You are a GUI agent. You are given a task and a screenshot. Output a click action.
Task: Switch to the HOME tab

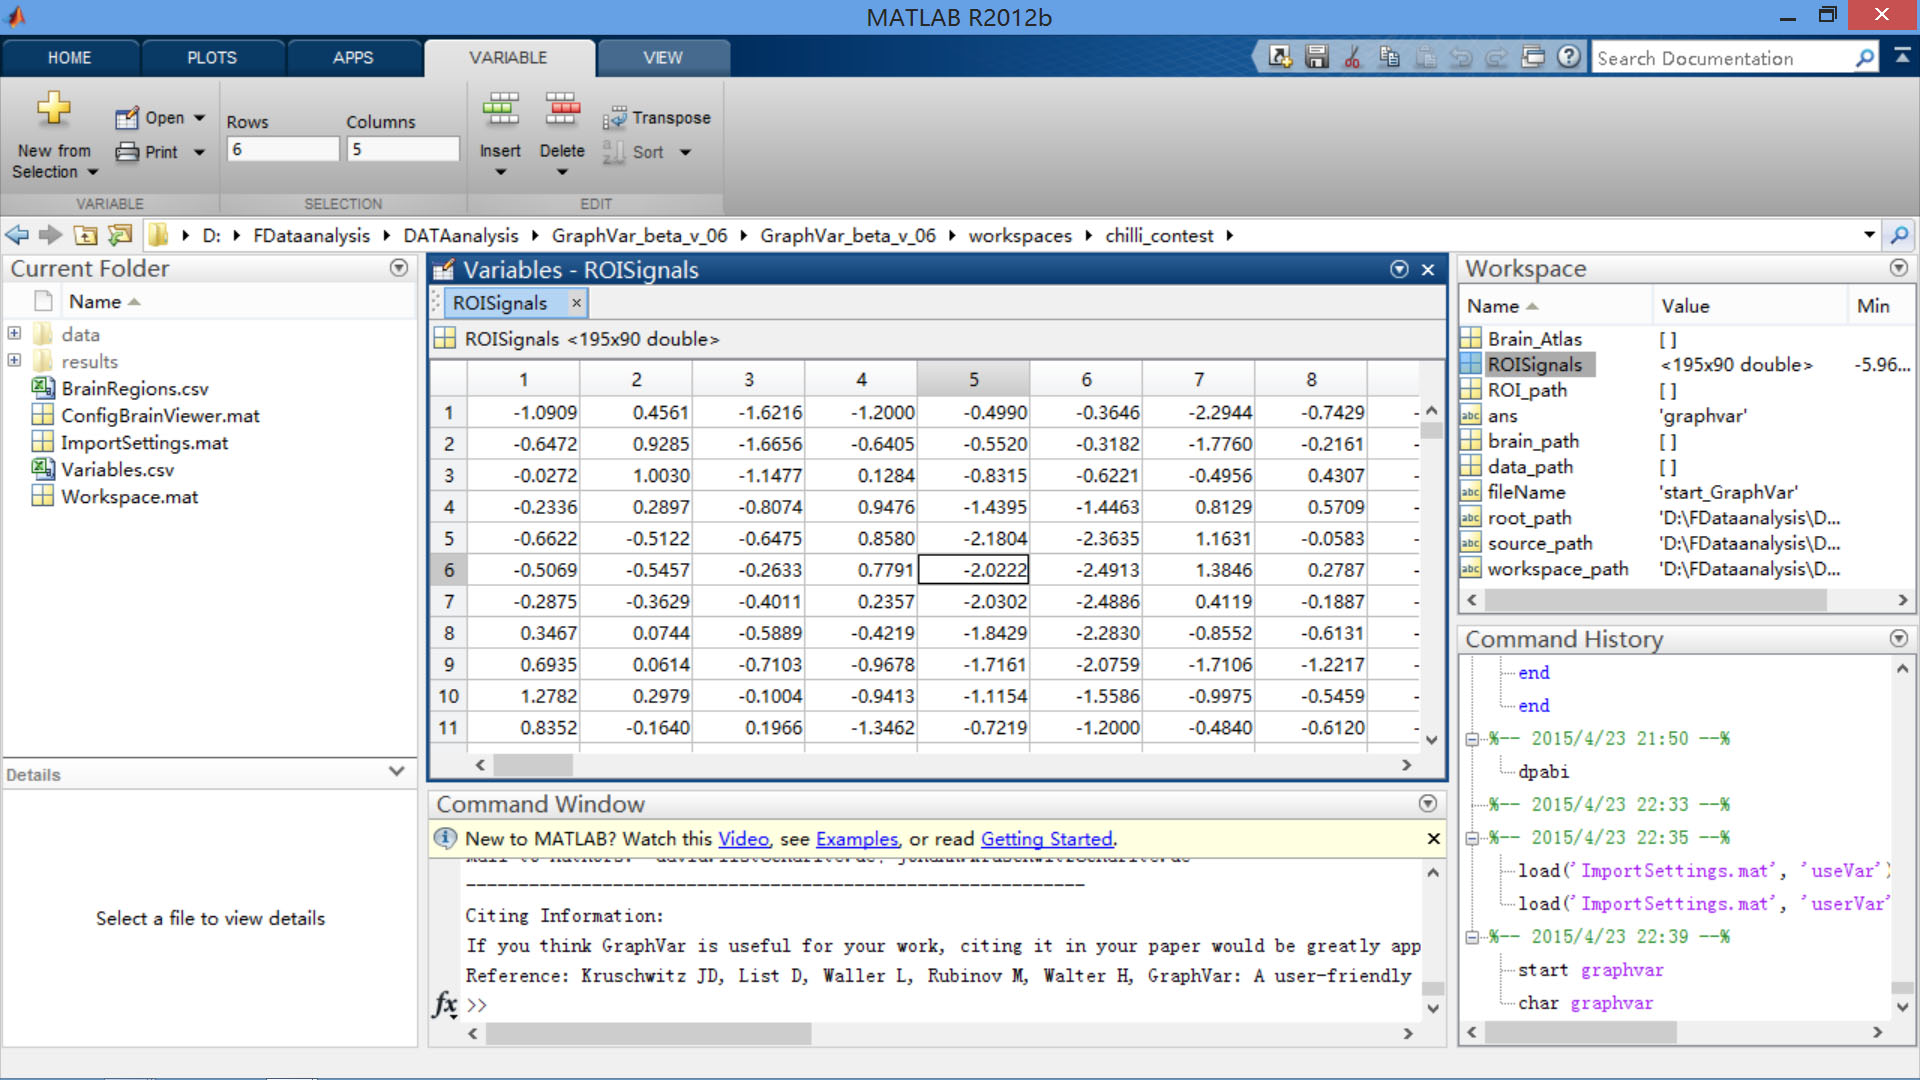69,58
